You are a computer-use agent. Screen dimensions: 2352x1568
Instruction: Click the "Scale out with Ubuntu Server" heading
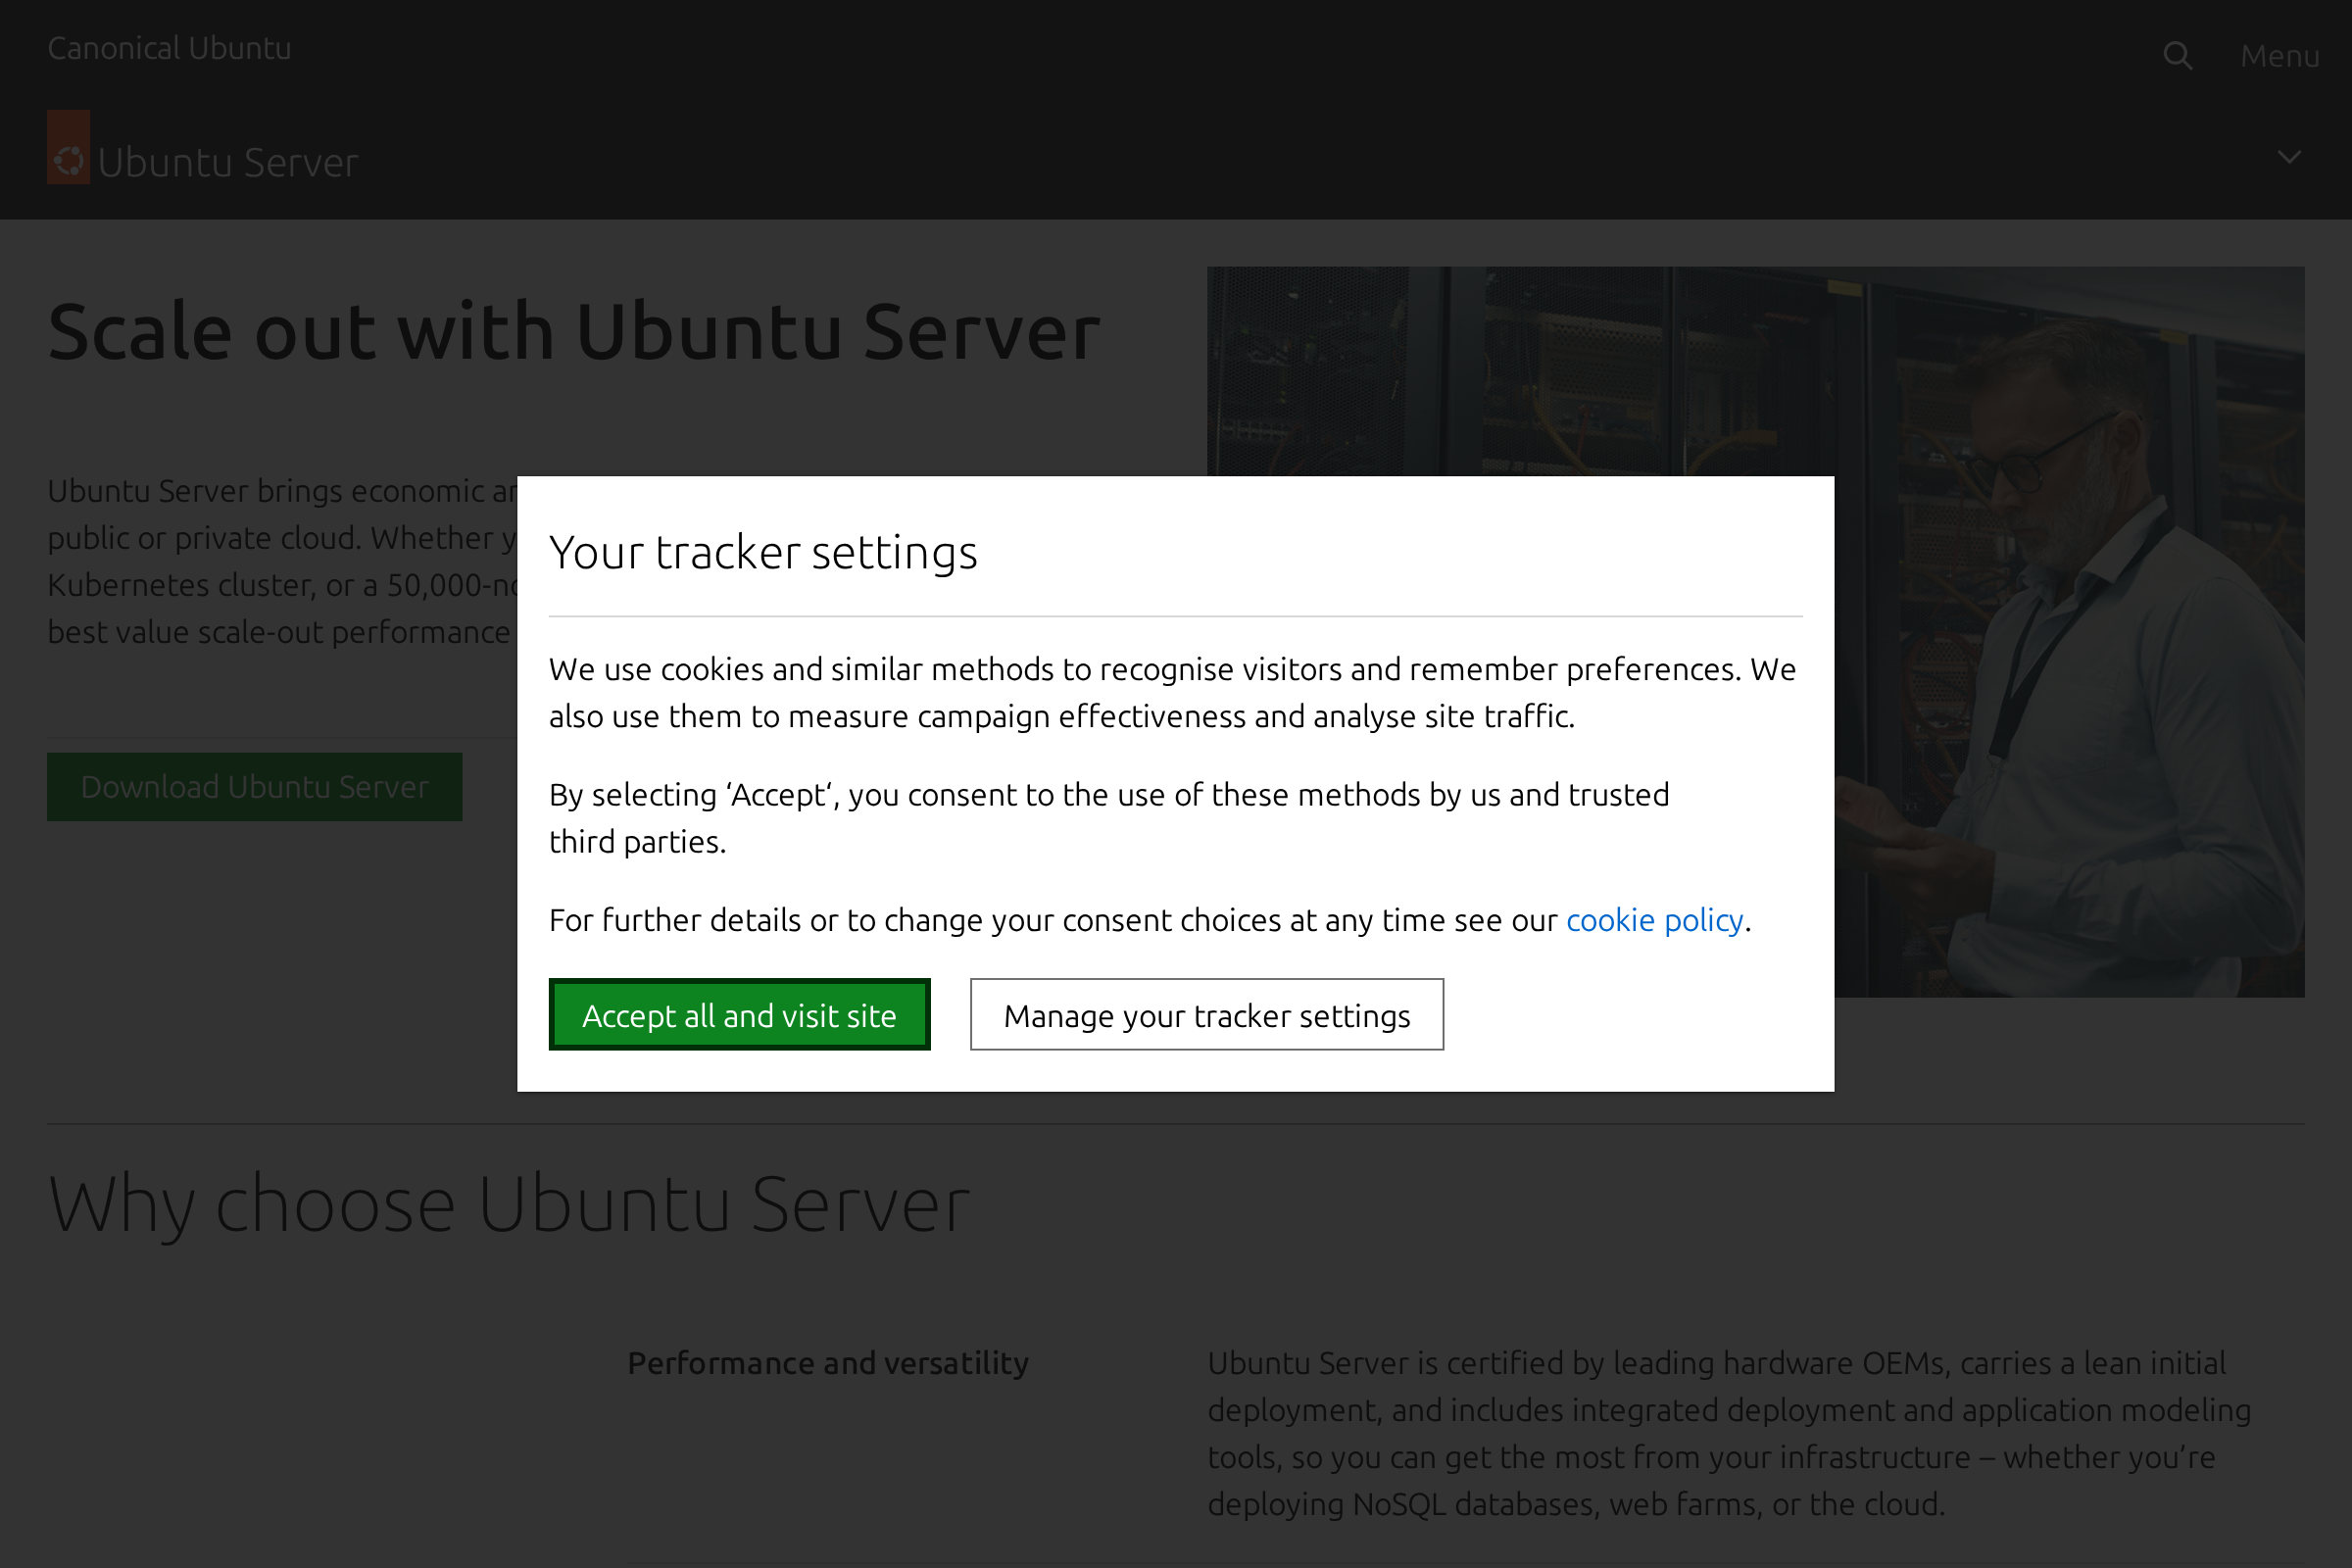pyautogui.click(x=573, y=331)
